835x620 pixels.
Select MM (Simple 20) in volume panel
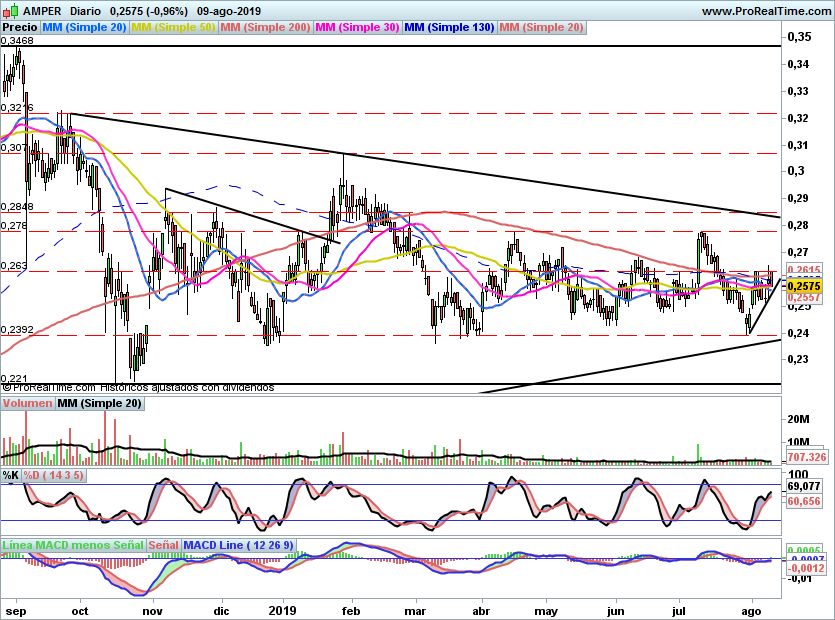[x=99, y=404]
